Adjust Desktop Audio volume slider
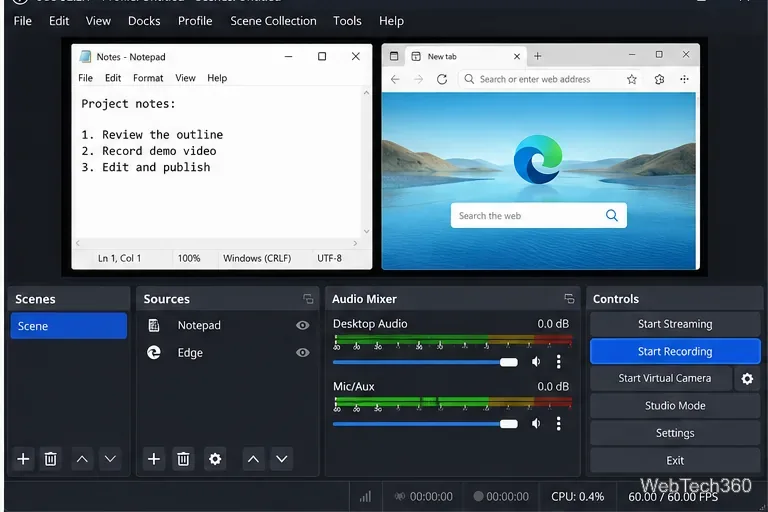 (425, 362)
